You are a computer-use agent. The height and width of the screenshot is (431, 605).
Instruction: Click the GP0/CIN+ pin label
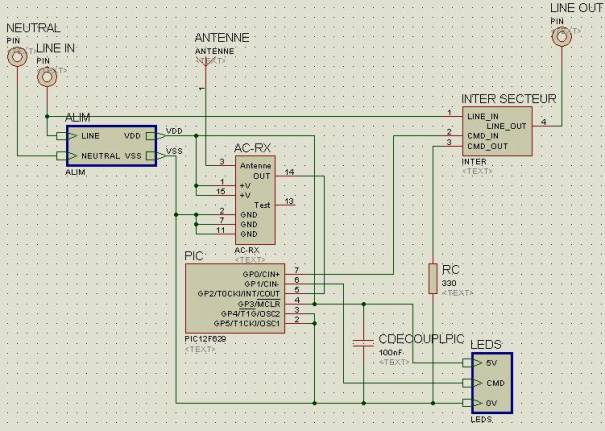[x=261, y=274]
